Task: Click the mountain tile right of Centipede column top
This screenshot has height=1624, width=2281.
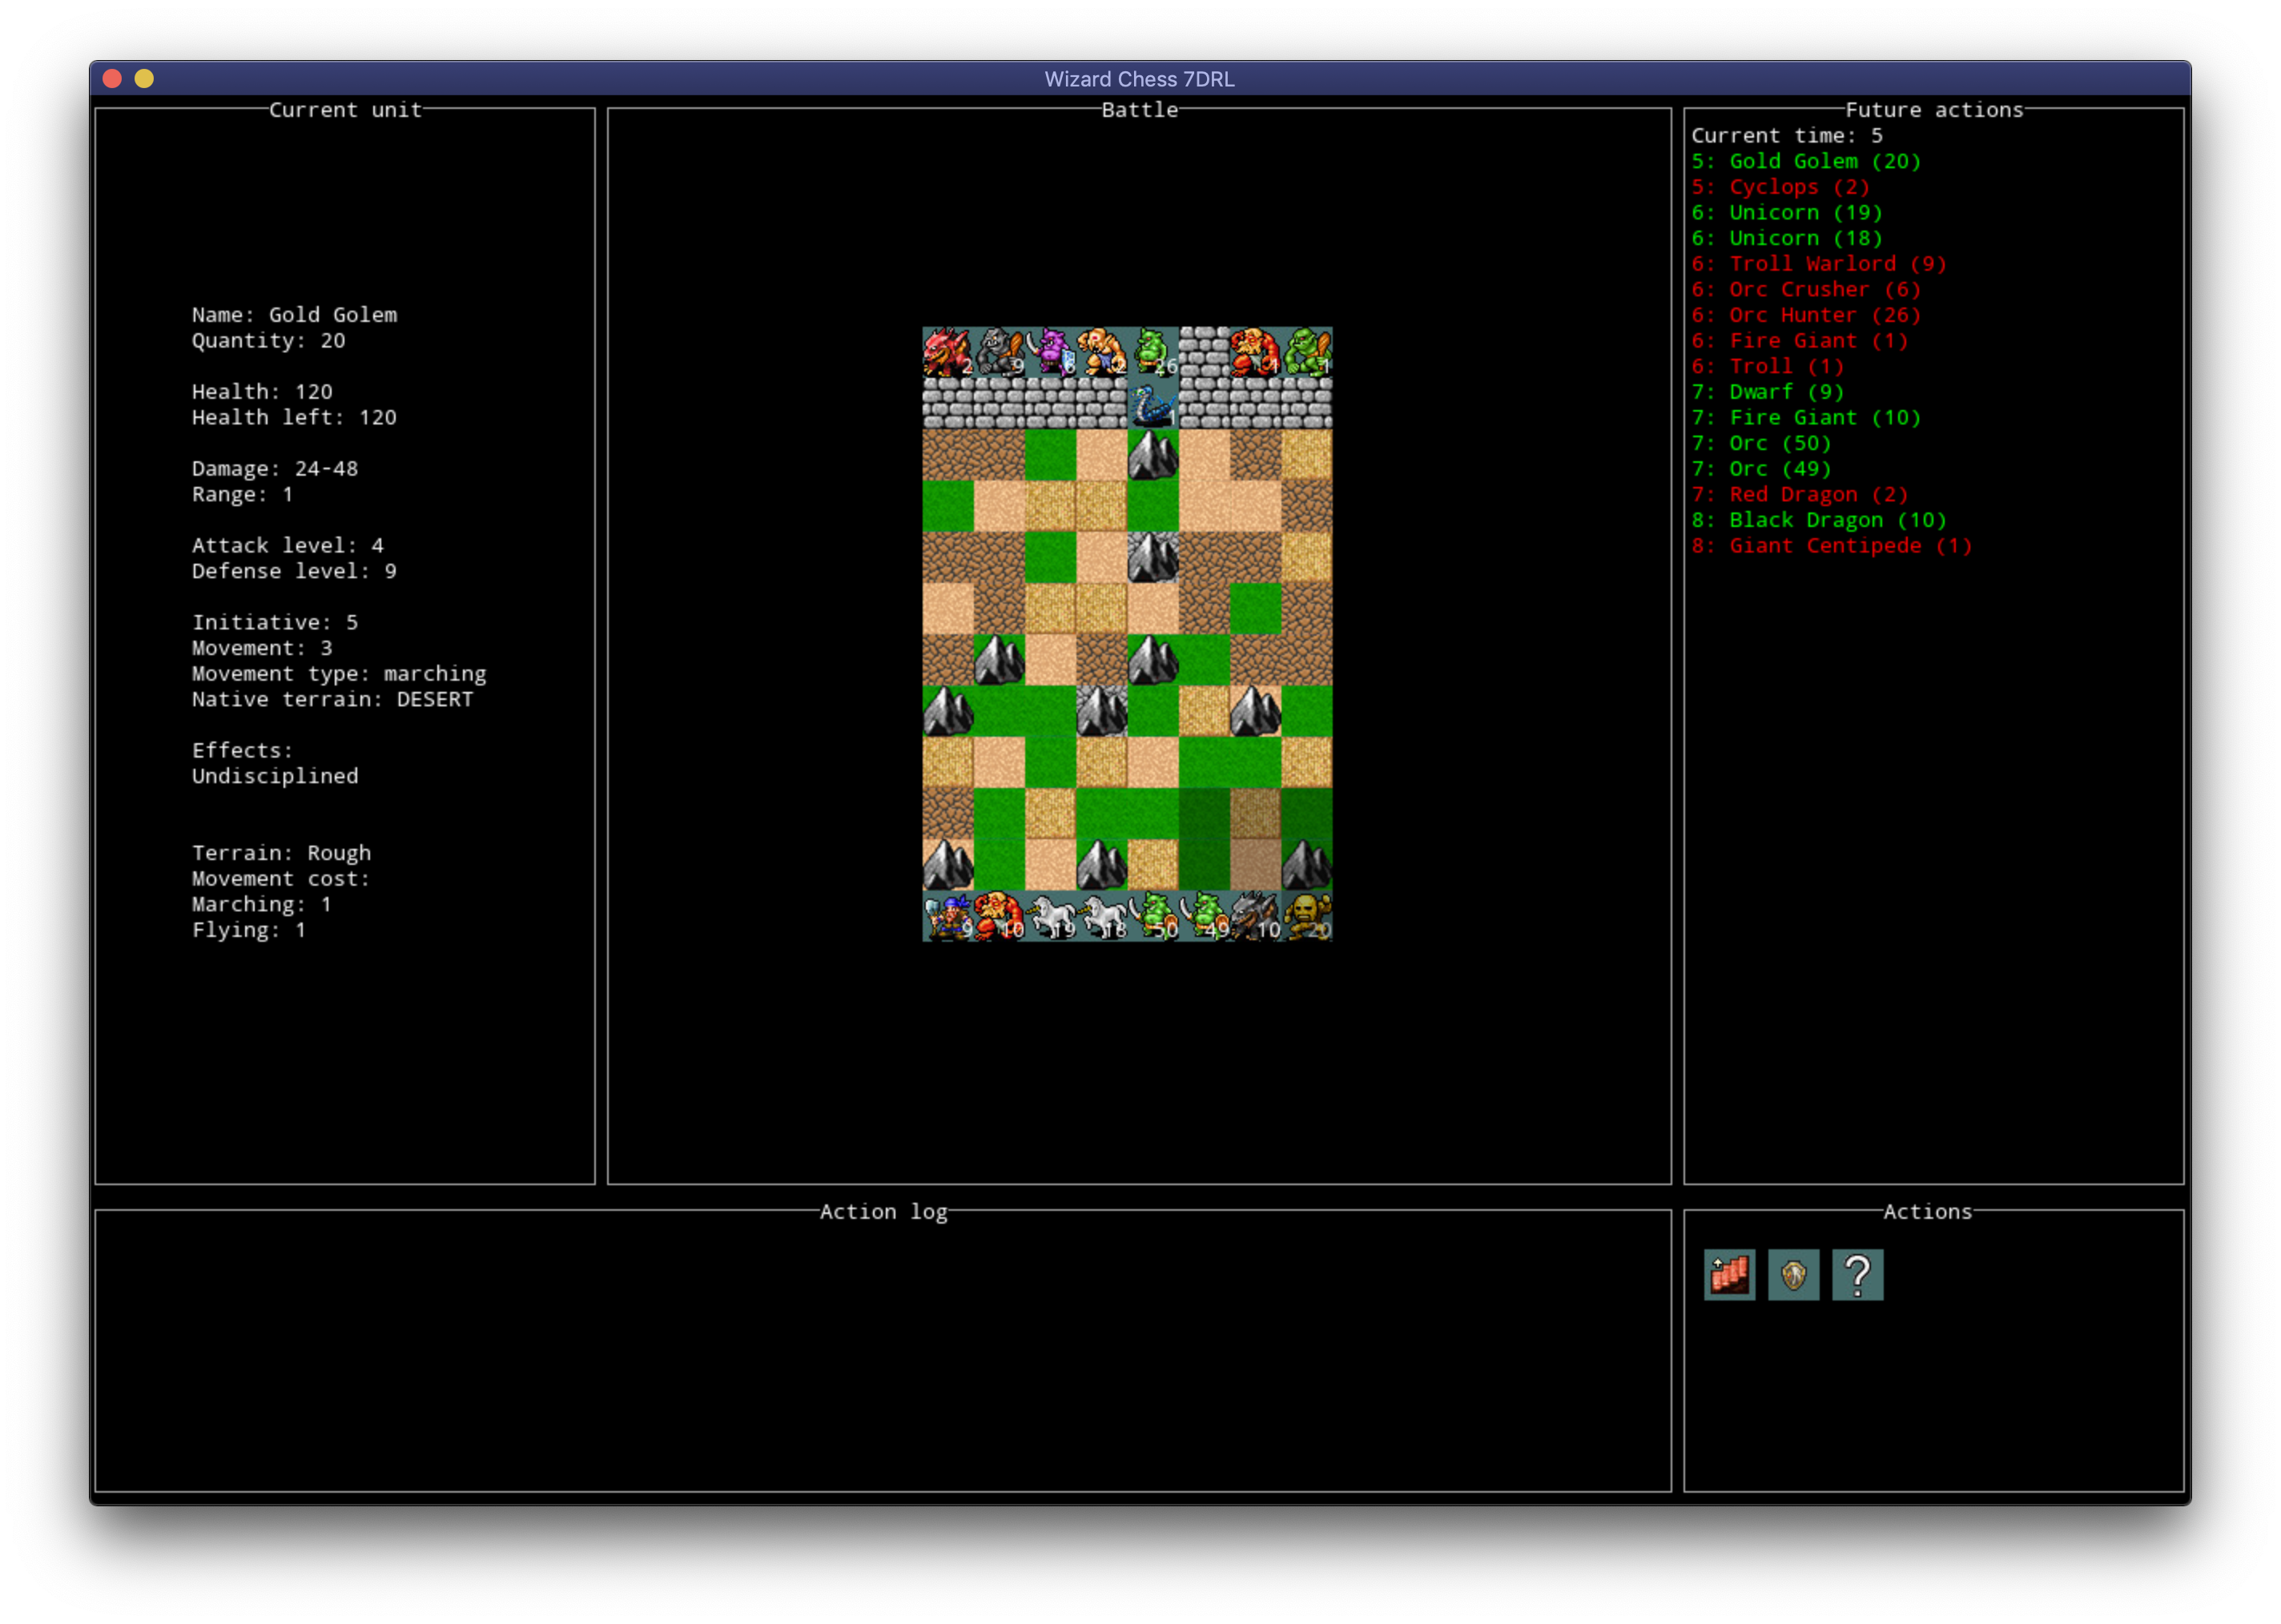Action: click(x=1153, y=455)
